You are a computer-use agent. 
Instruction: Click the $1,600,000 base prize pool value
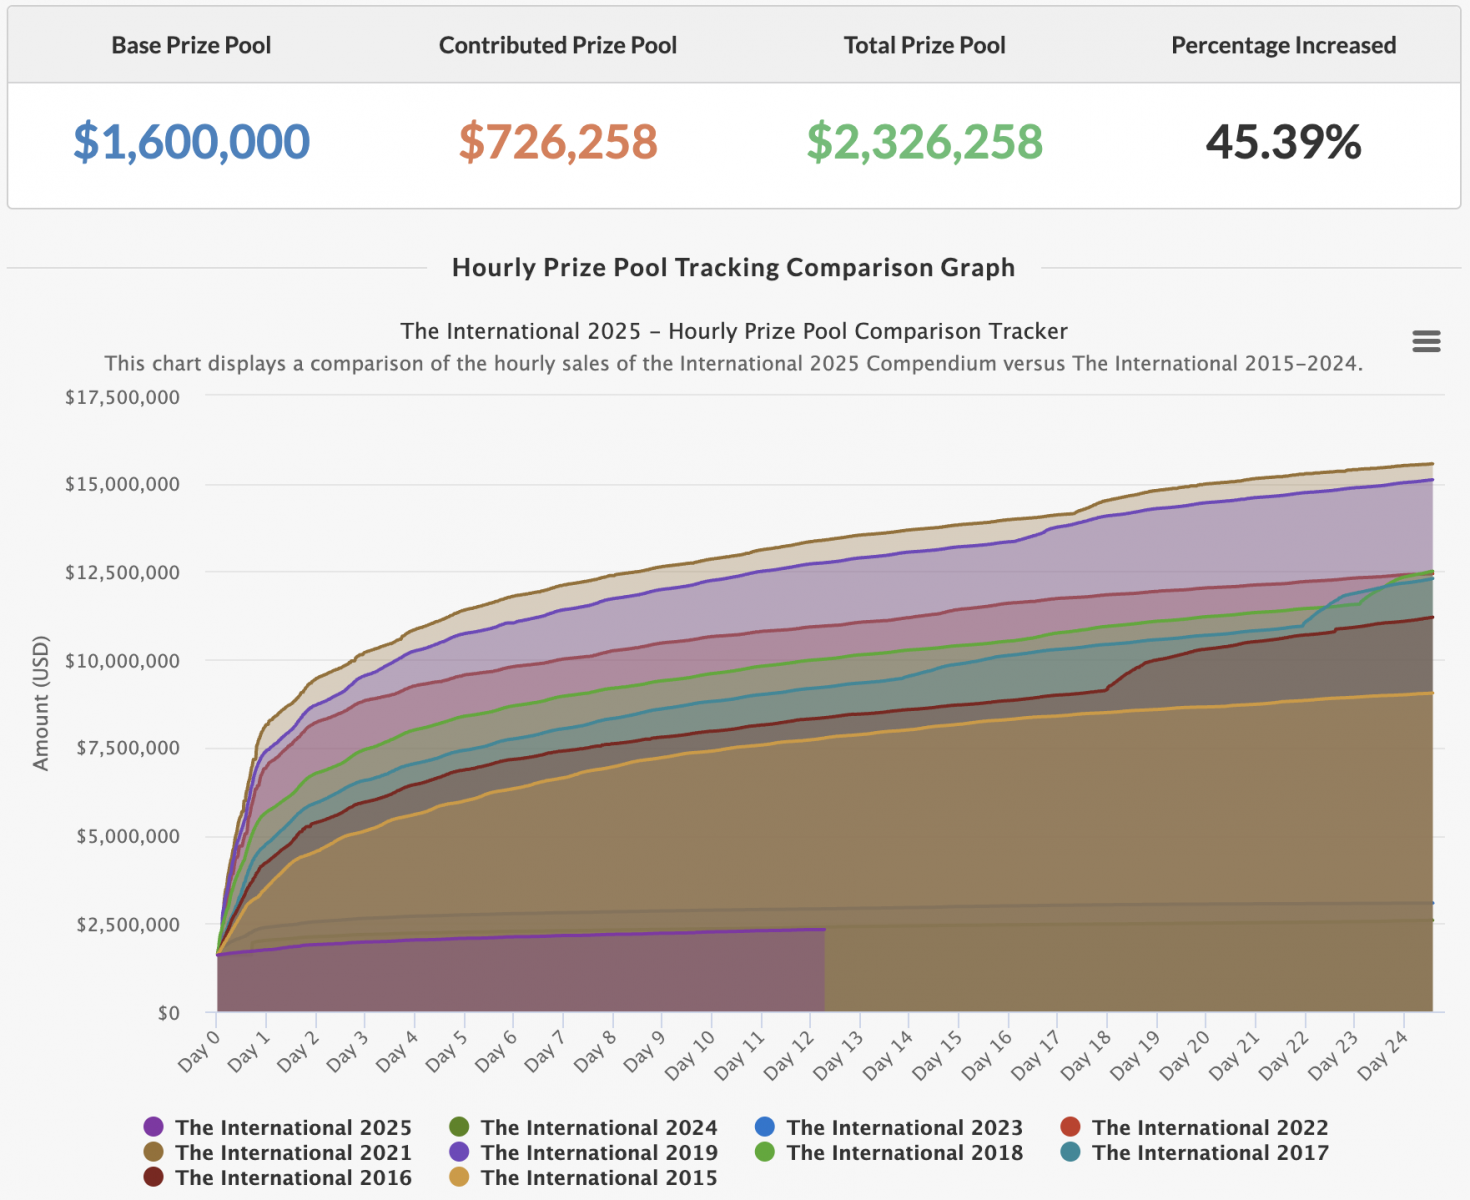pos(191,142)
